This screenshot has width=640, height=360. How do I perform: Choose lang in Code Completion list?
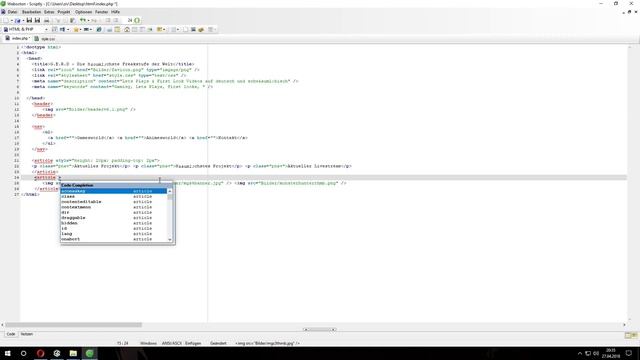click(113, 233)
